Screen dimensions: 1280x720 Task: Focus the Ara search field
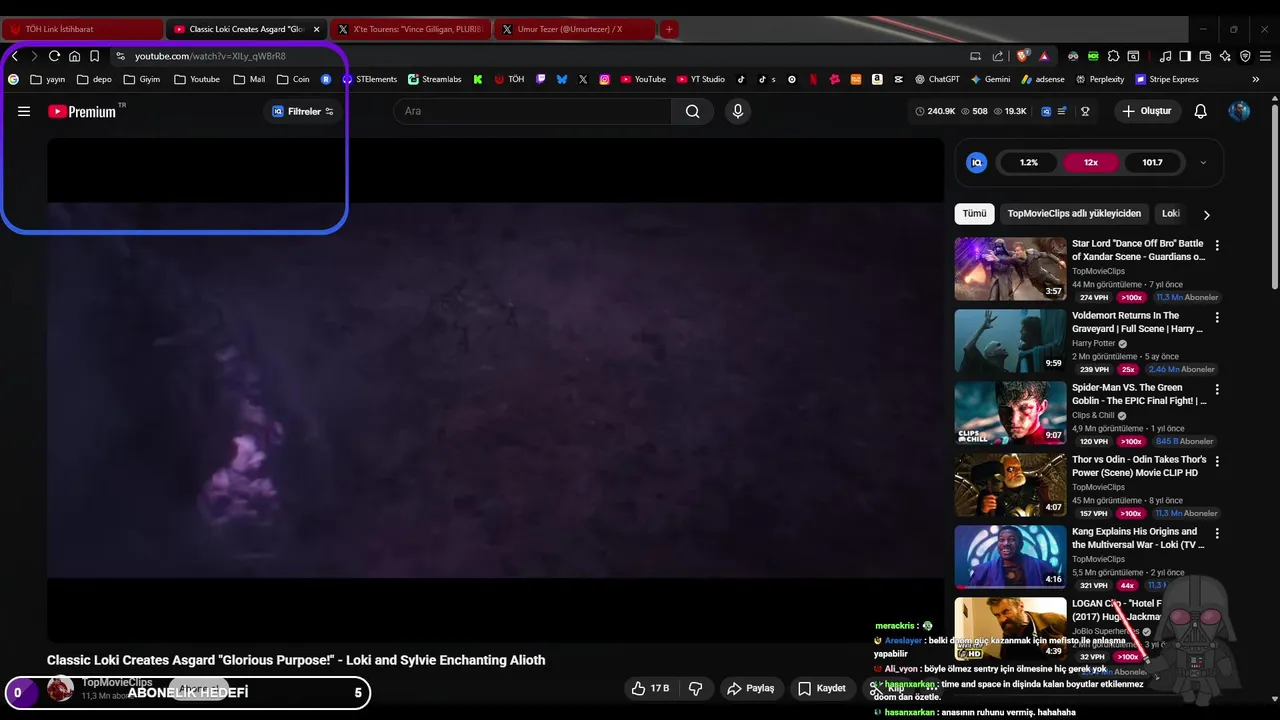pyautogui.click(x=533, y=111)
